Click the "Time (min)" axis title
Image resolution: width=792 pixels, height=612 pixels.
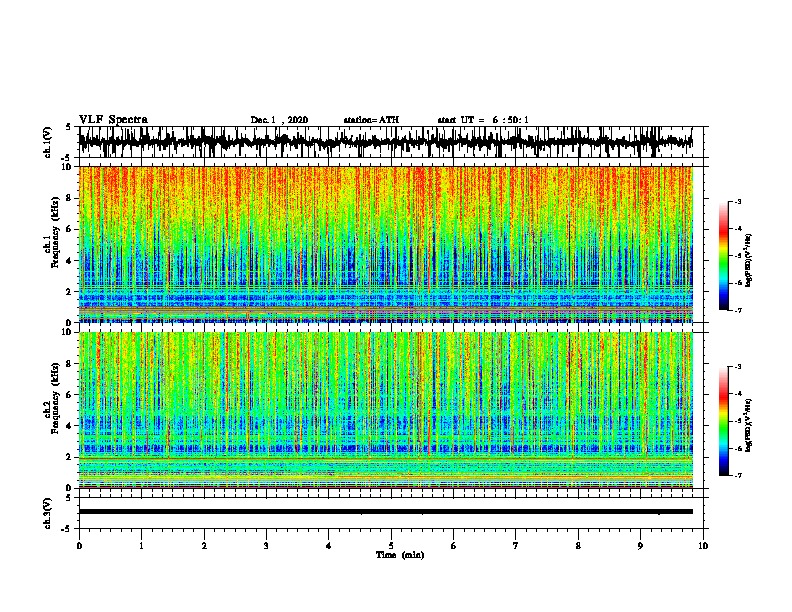[x=400, y=555]
